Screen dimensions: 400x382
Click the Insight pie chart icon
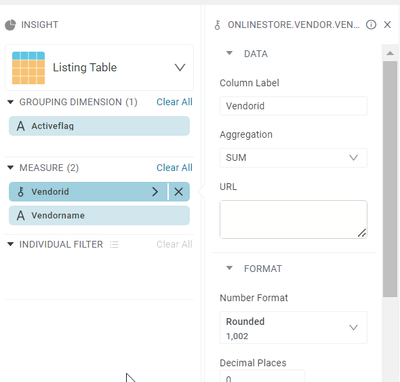[10, 25]
